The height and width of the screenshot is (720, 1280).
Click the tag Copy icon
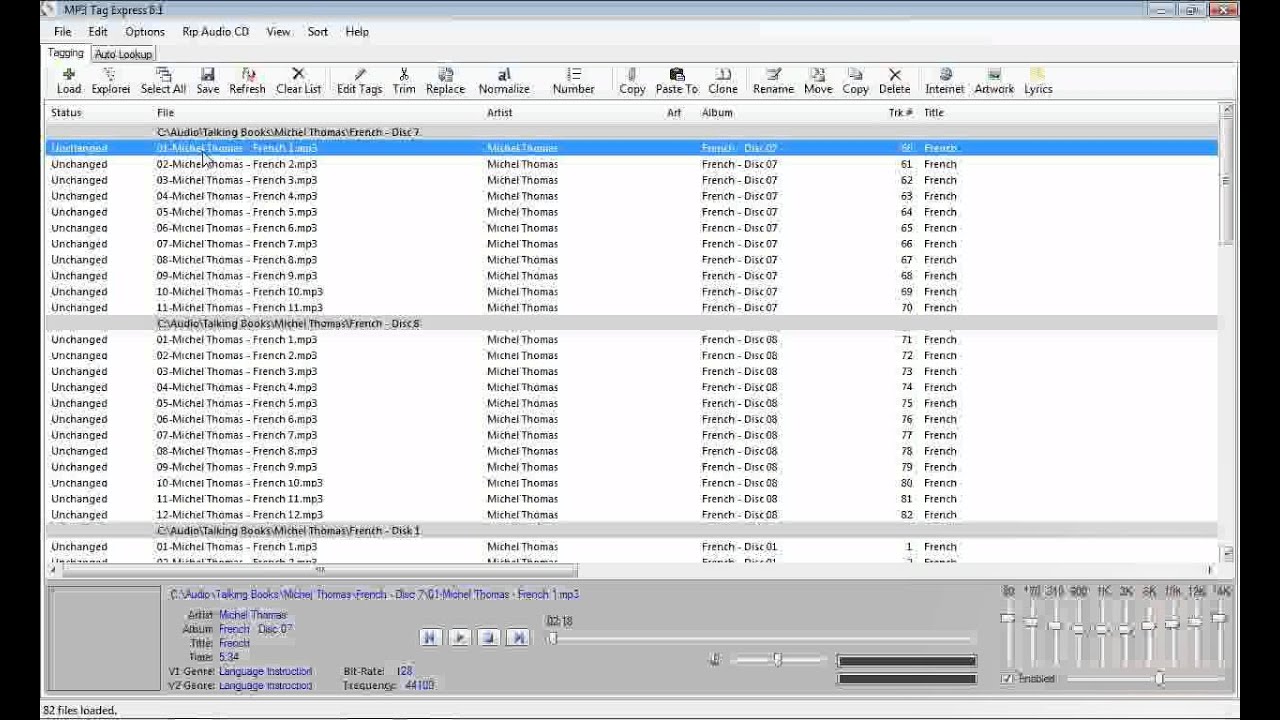tap(632, 81)
